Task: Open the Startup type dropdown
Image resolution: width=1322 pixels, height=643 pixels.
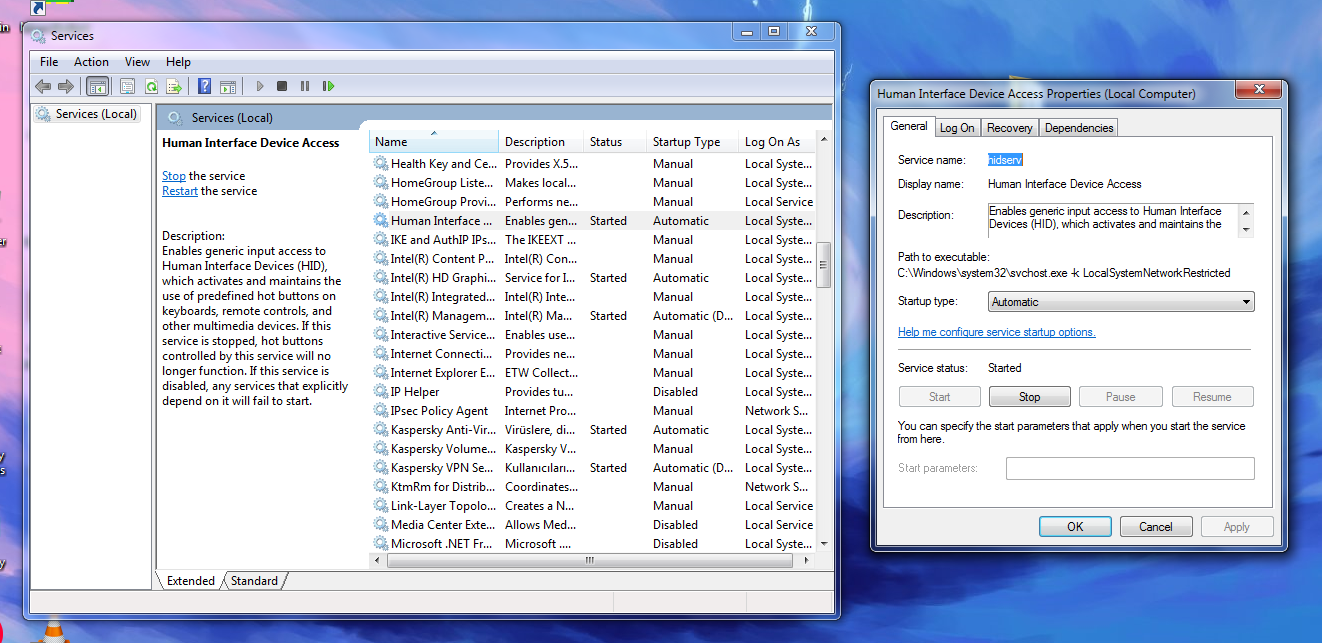Action: (x=1121, y=302)
